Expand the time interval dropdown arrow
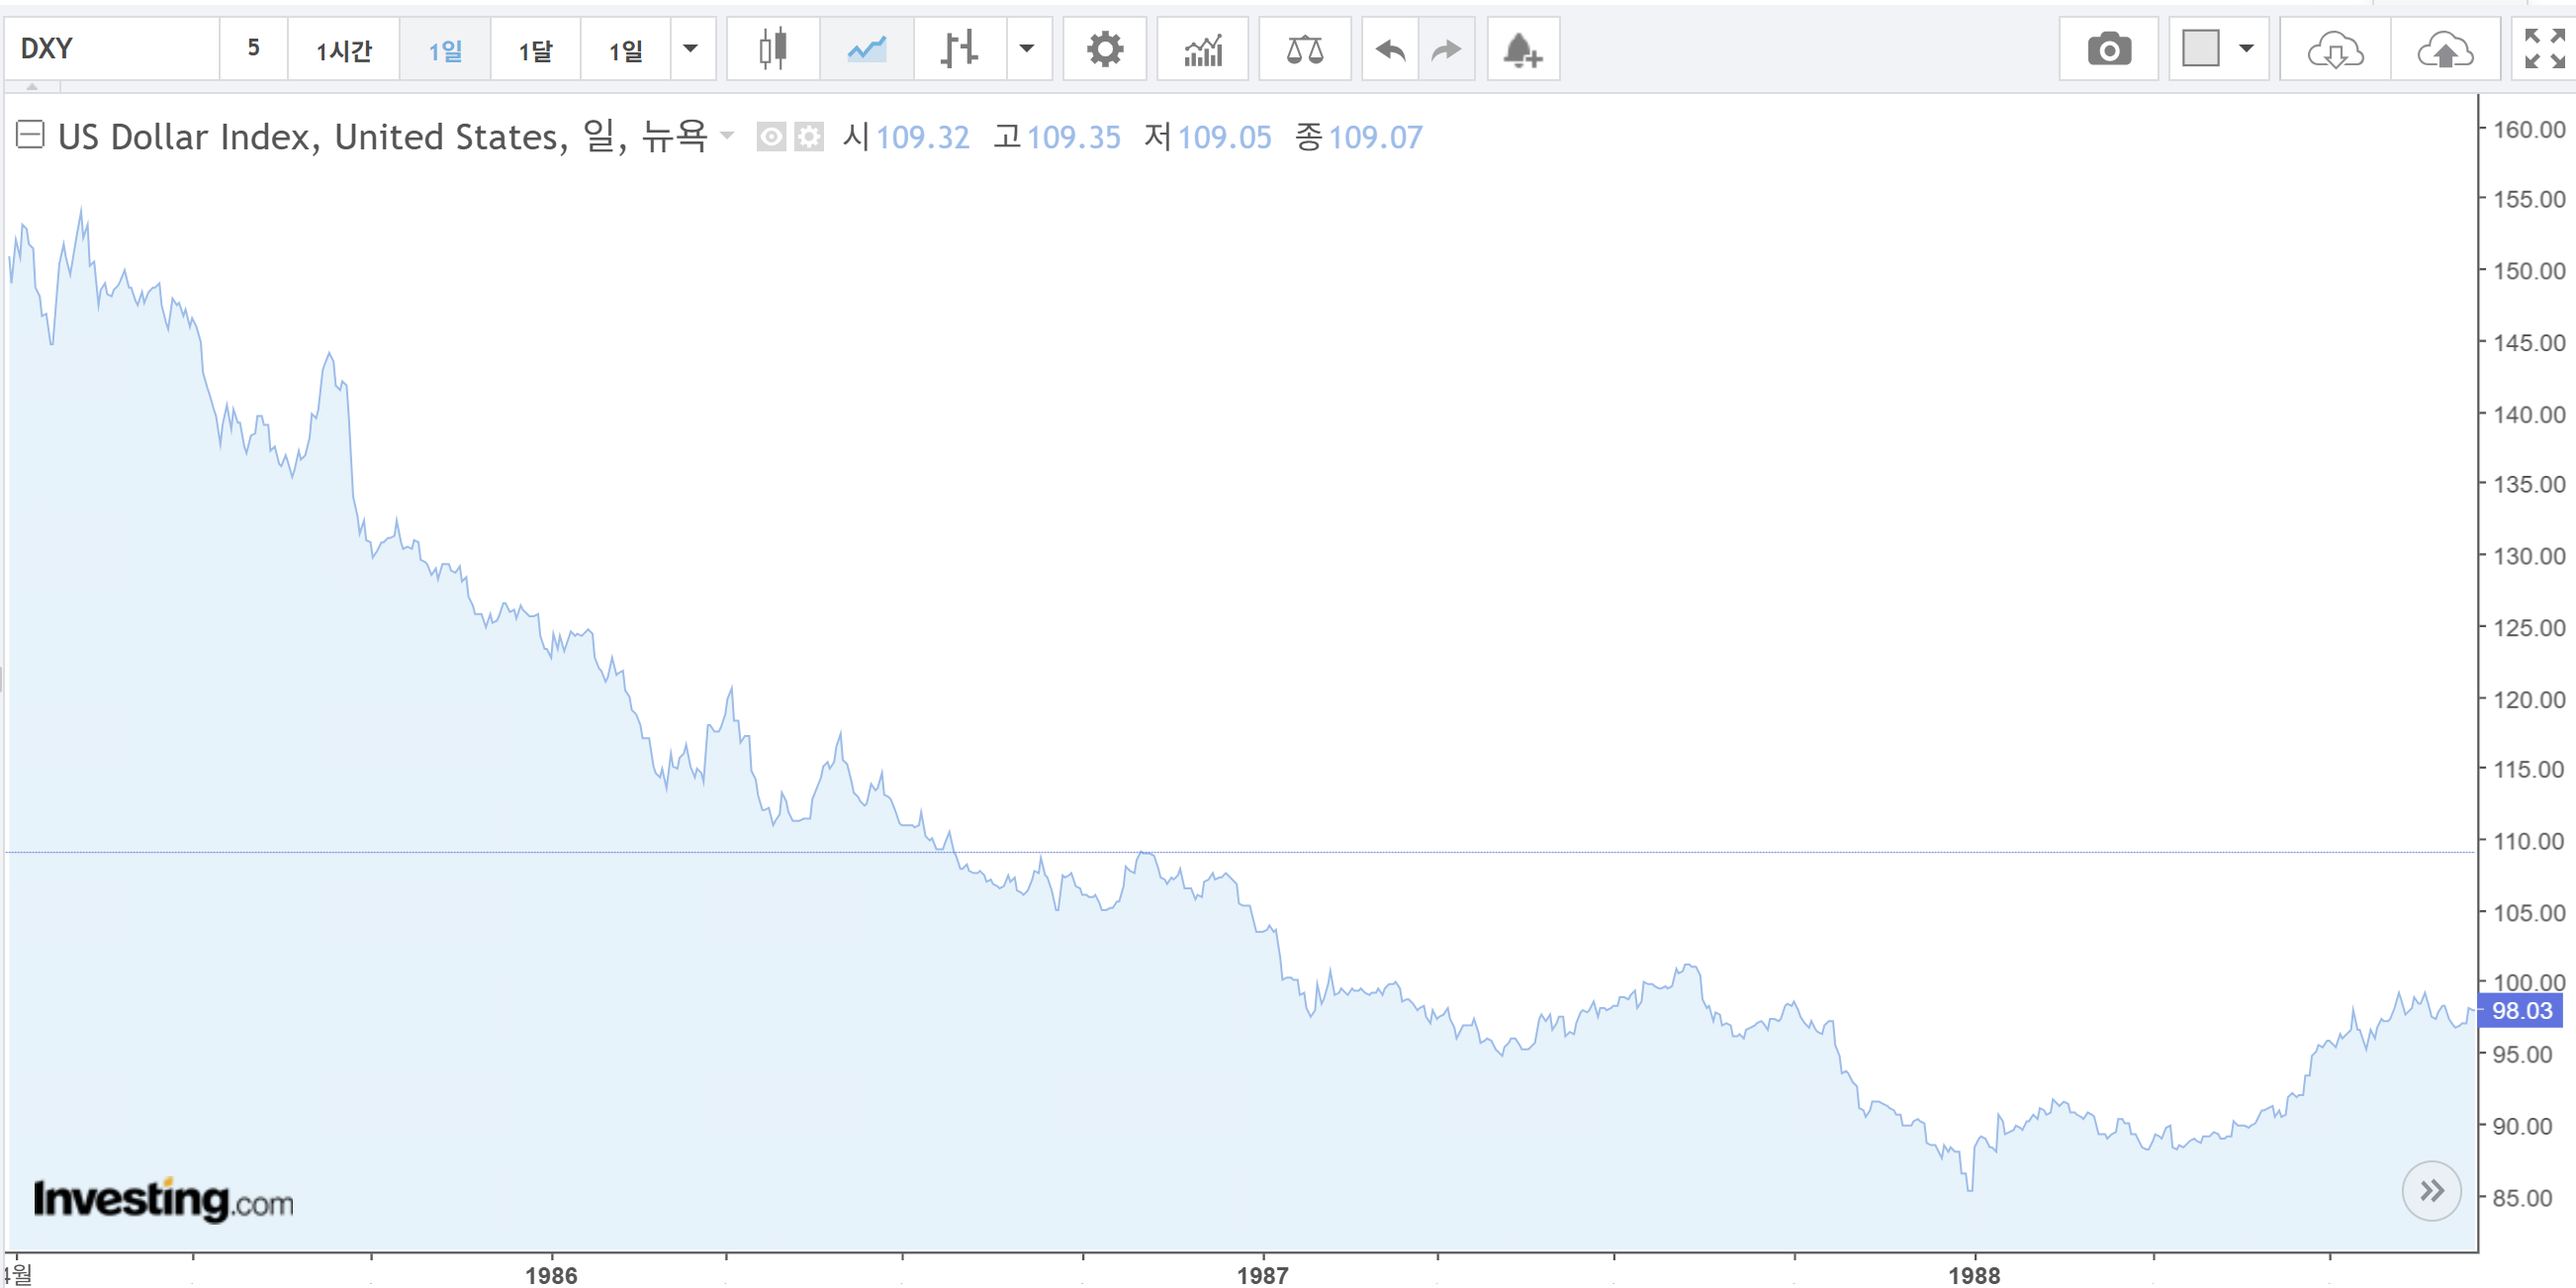2576x1288 pixels. point(690,49)
